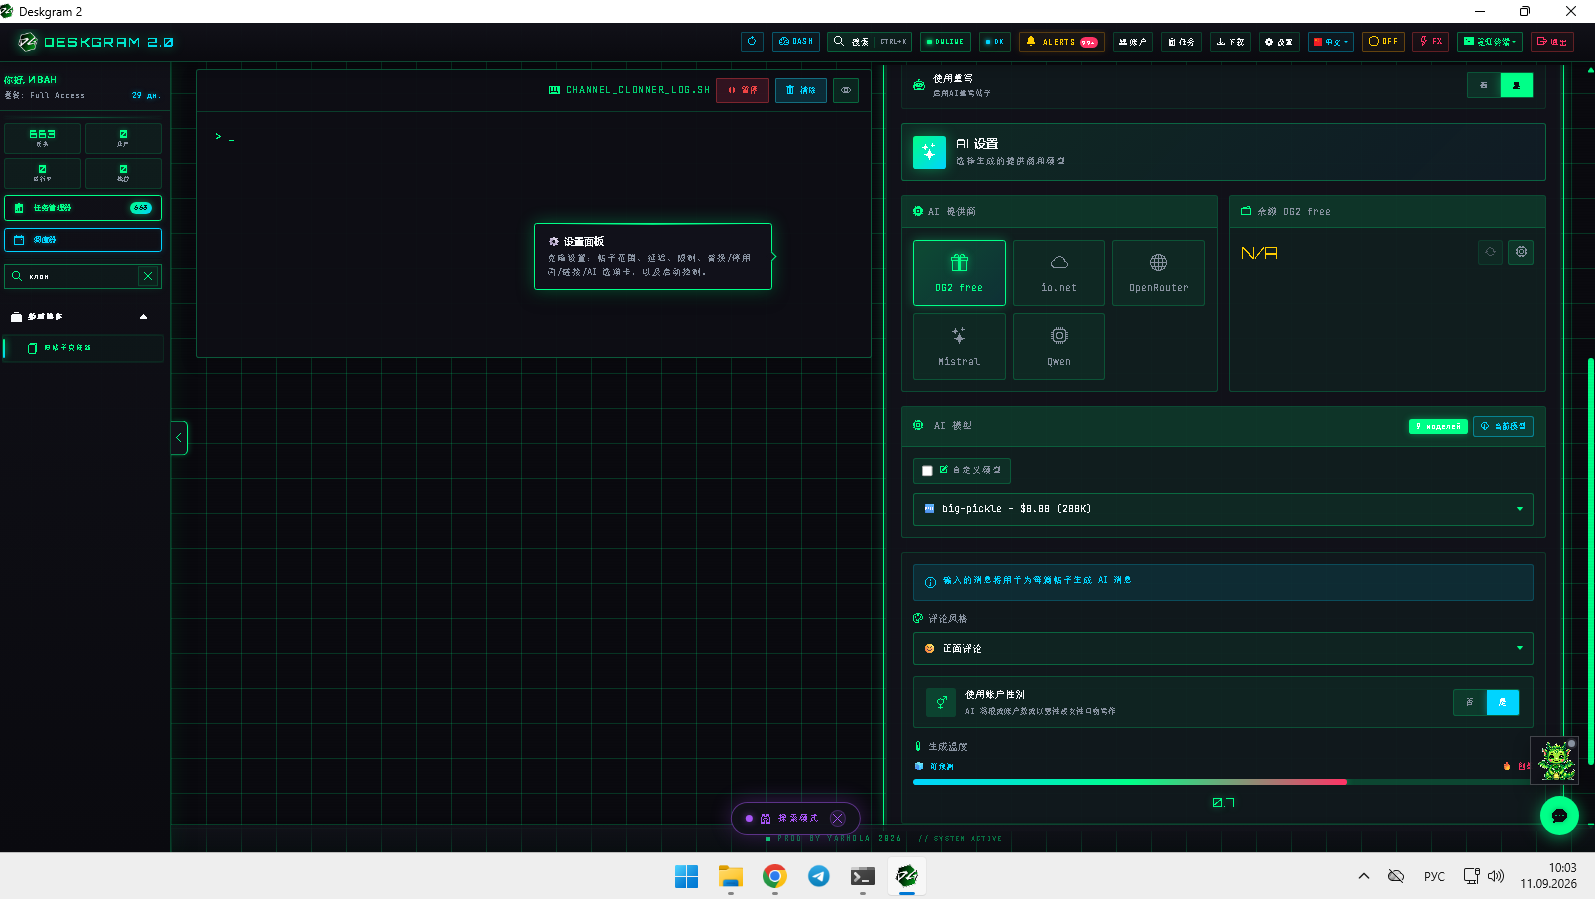
Task: Refresh the N/A balance value
Action: 1490,252
